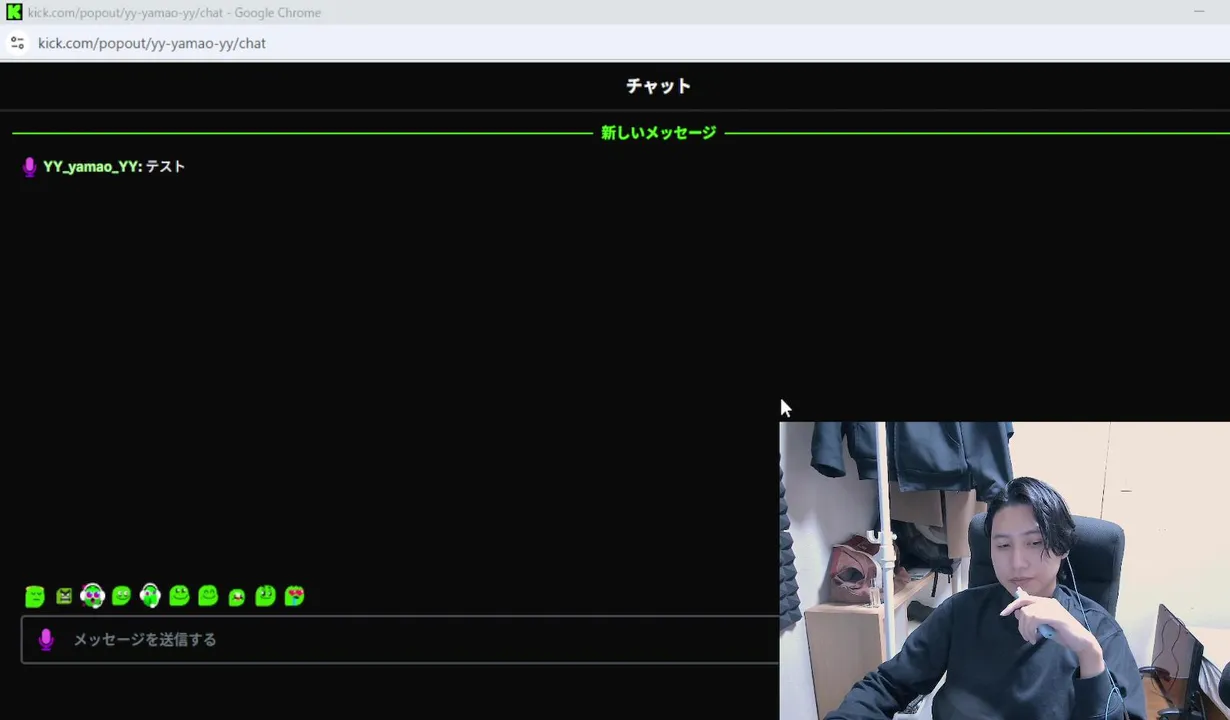Insert the closed-eyes smiling emote

(208, 596)
